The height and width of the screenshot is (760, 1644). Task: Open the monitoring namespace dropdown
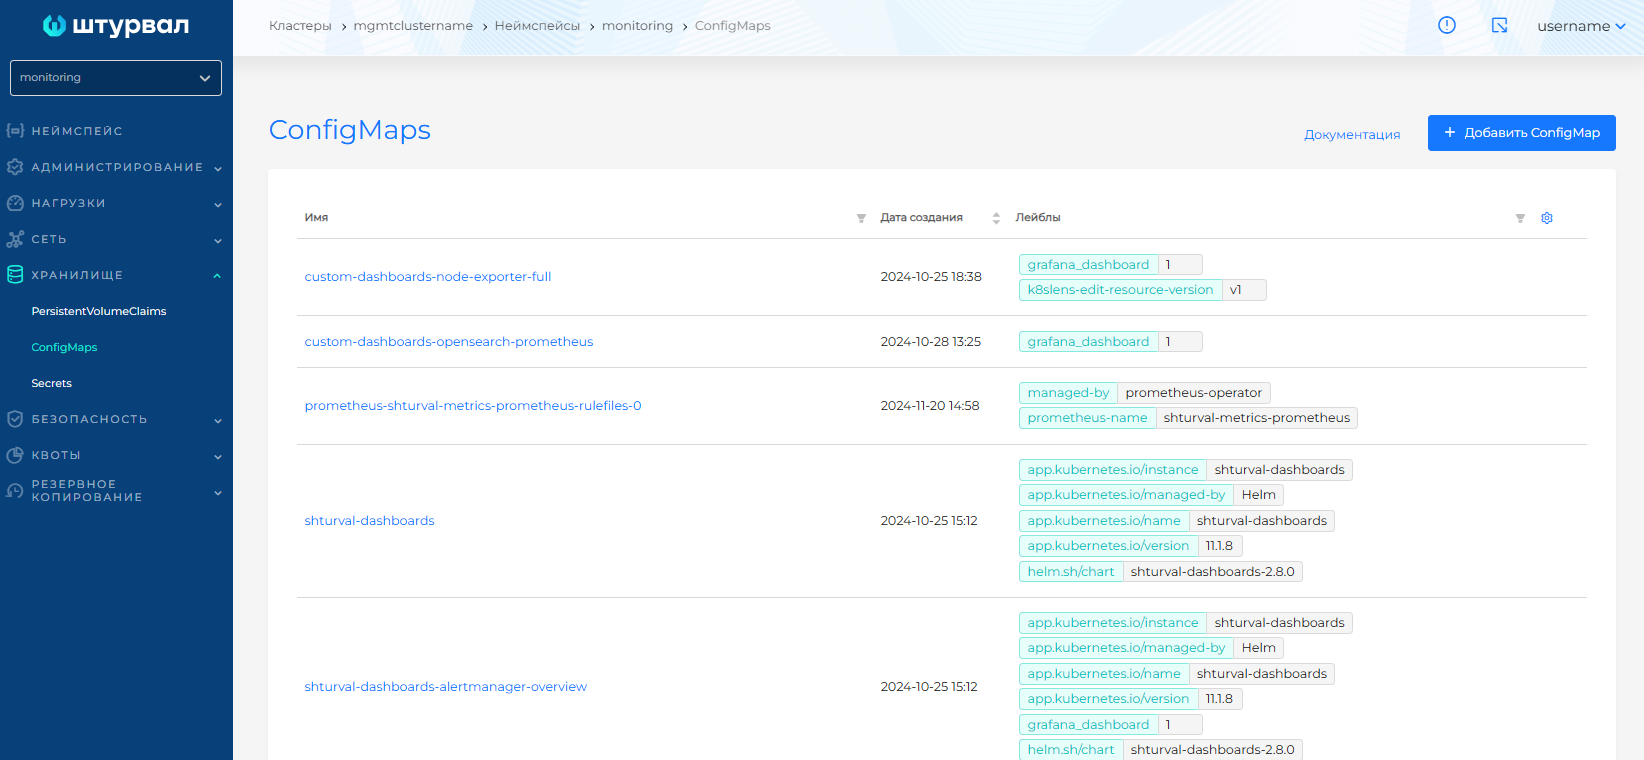tap(116, 78)
